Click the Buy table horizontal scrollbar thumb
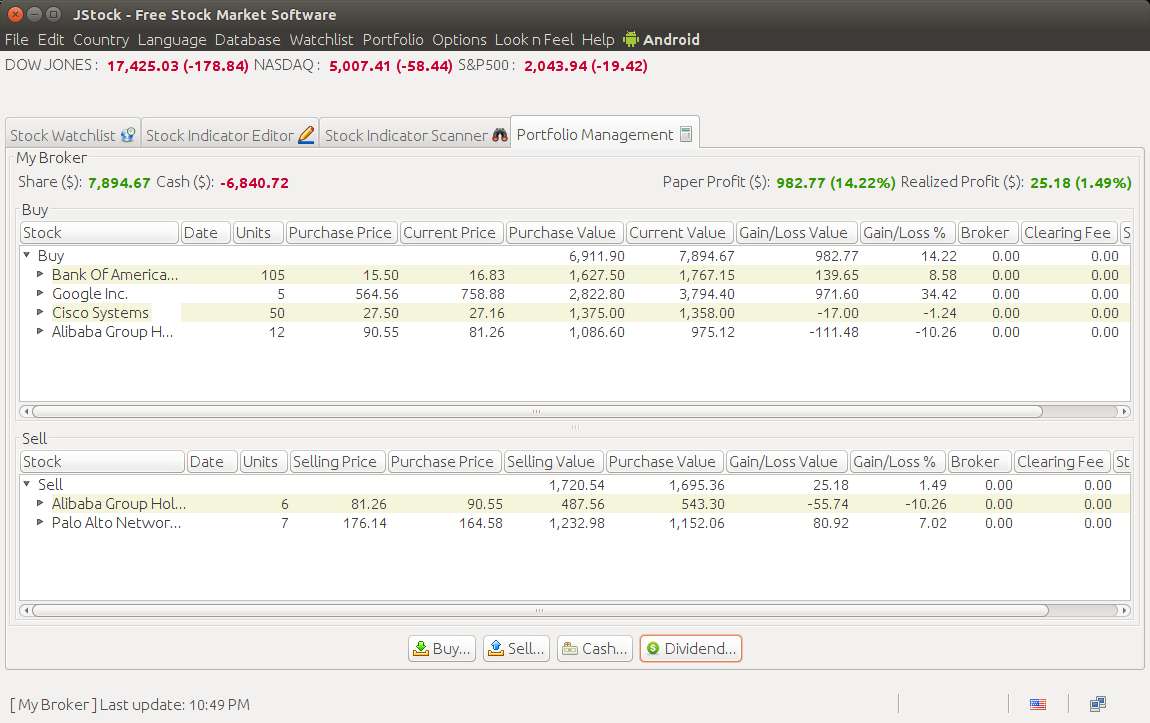This screenshot has width=1150, height=723. click(x=537, y=411)
